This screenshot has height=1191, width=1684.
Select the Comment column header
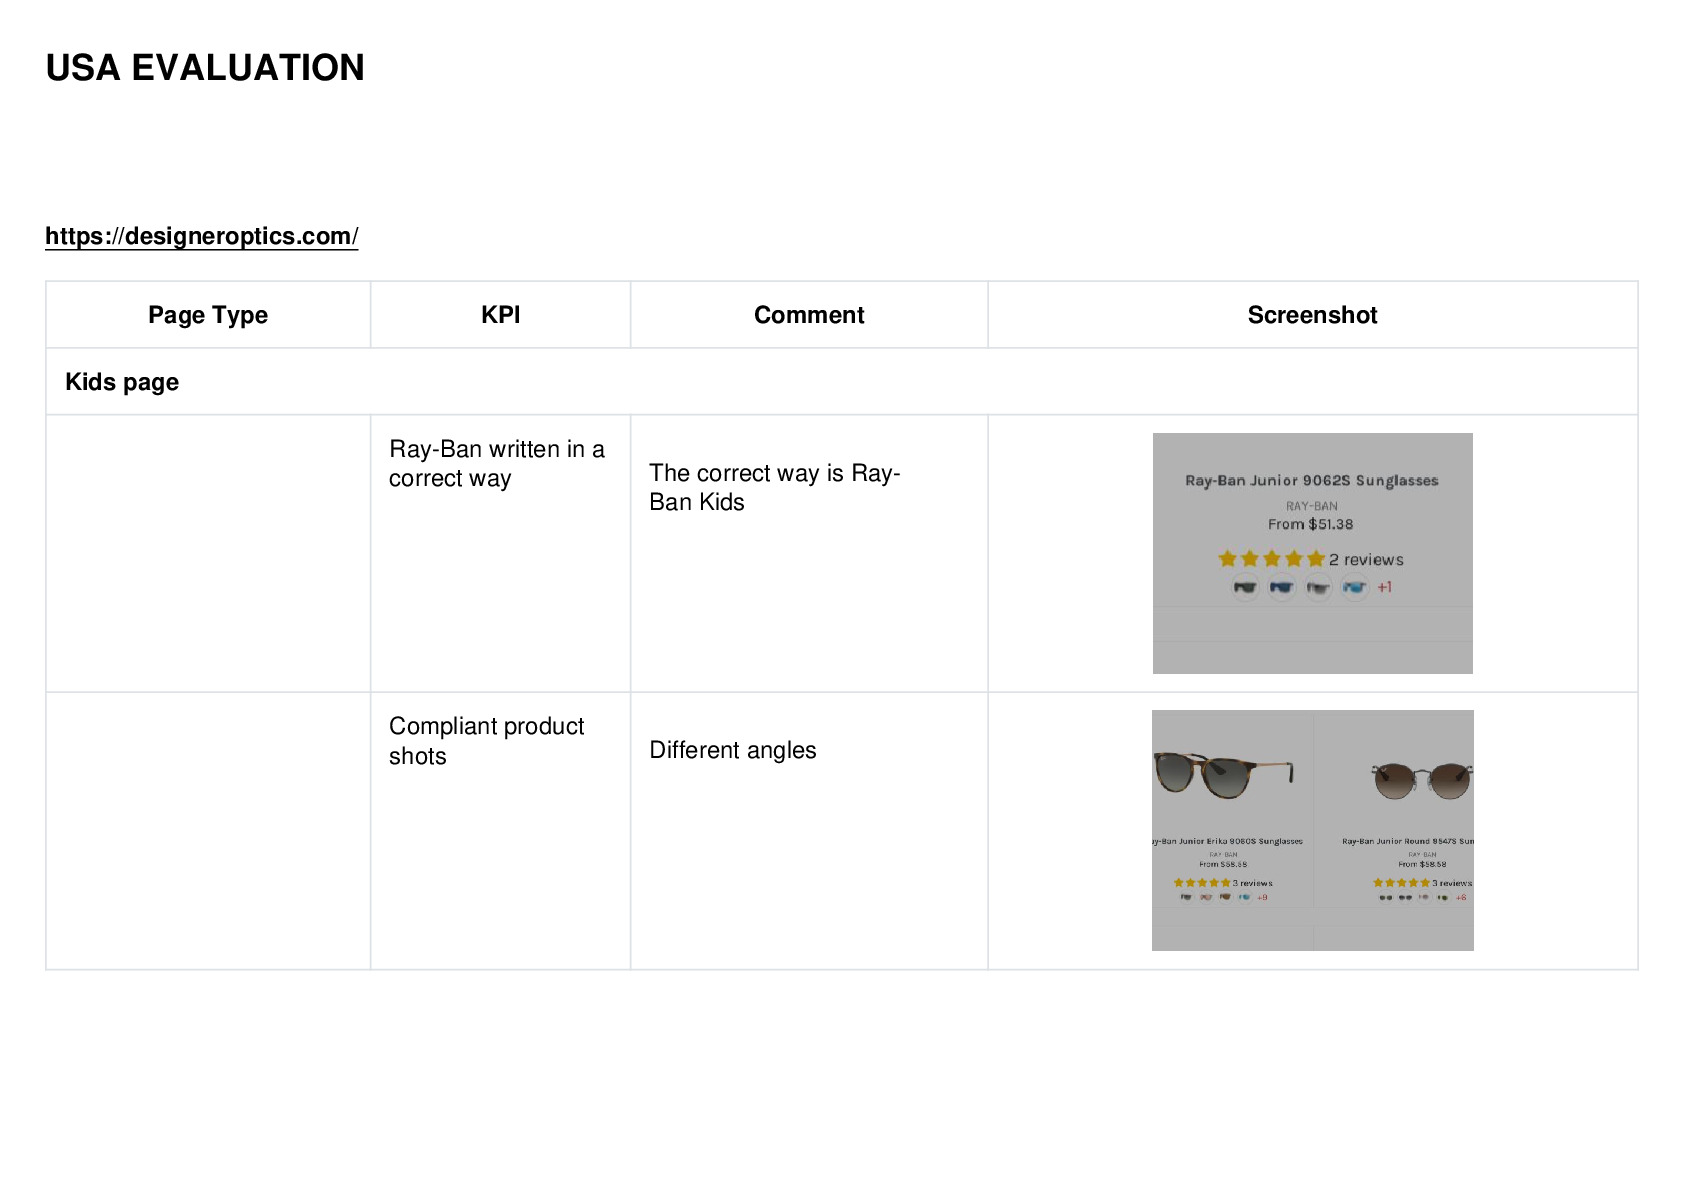[x=809, y=315]
